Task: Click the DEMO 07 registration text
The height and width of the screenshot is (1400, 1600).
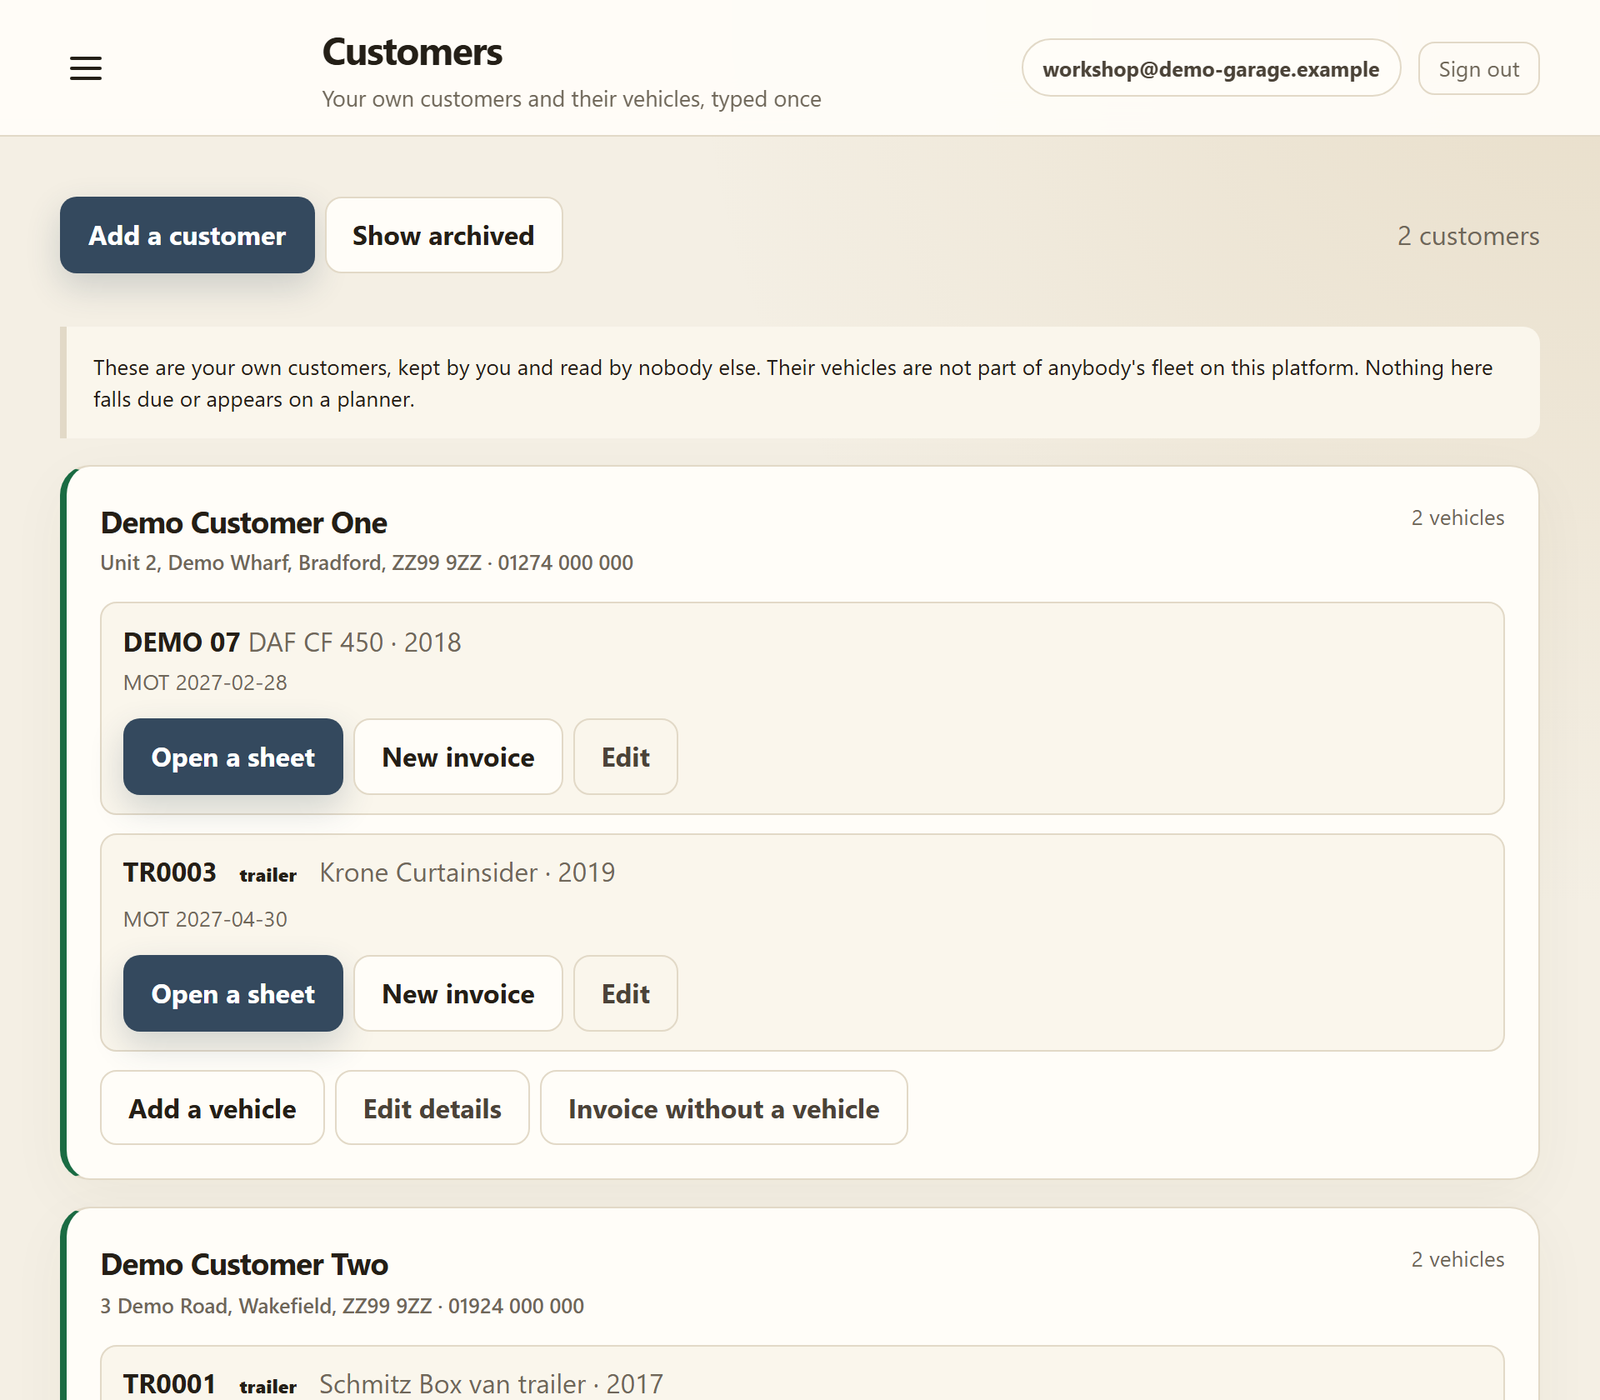Action: 181,642
